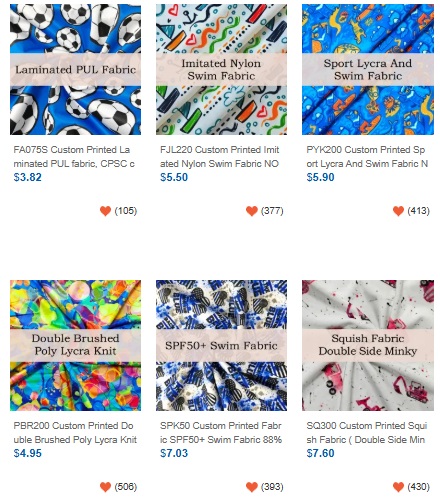
Task: Open the Double Brushed Poly Lycra Knit image
Action: click(75, 345)
